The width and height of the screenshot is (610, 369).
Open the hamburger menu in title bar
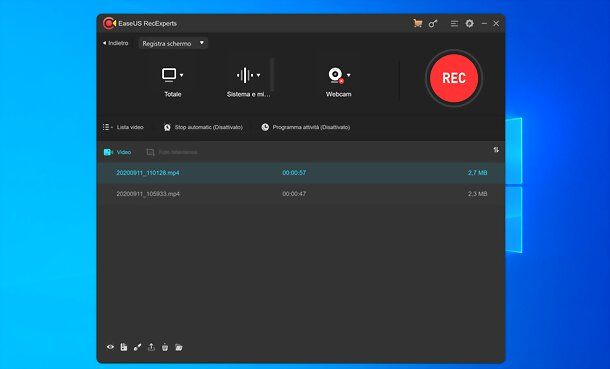pos(454,24)
